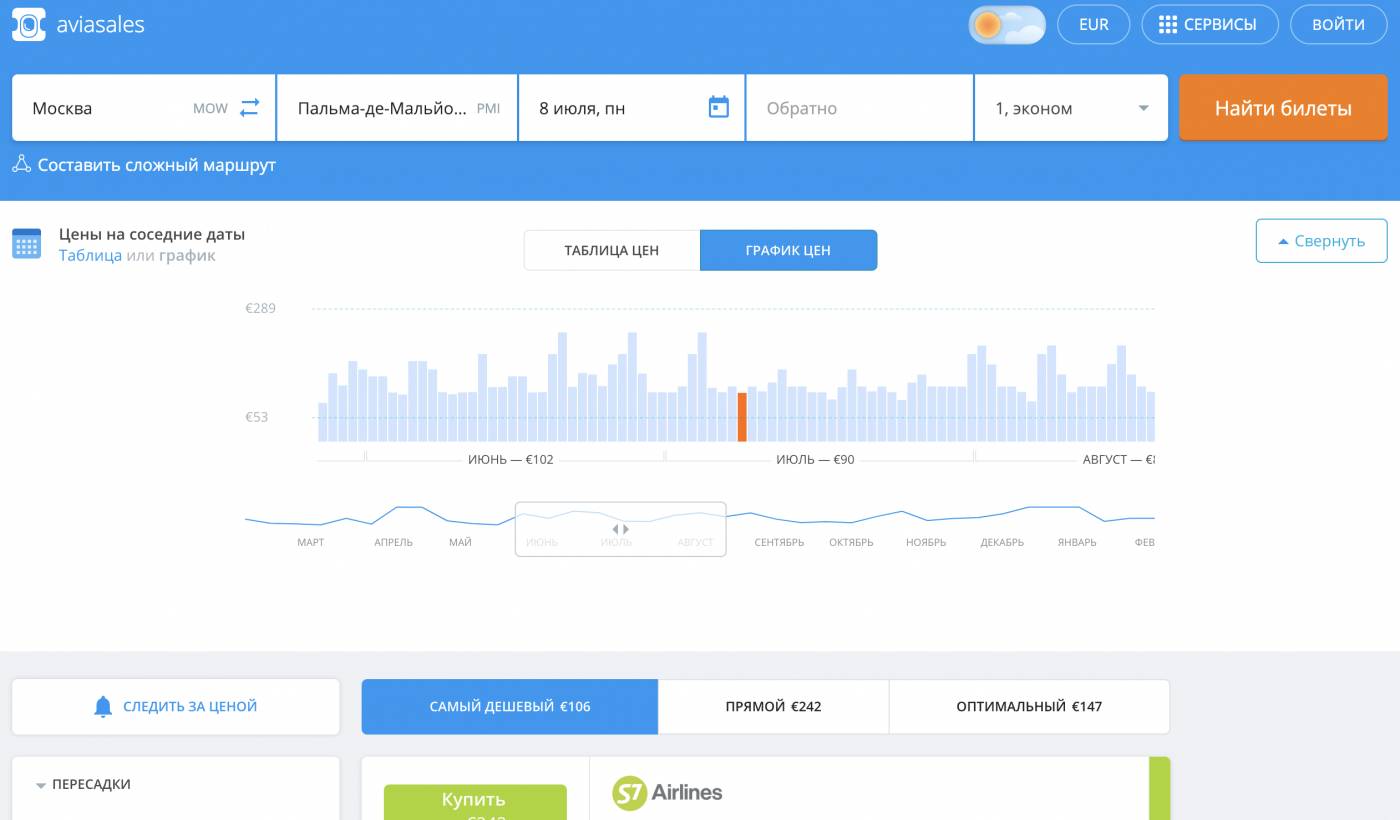Click the month range slider handle
Viewport: 1400px width, 820px height.
click(x=621, y=529)
